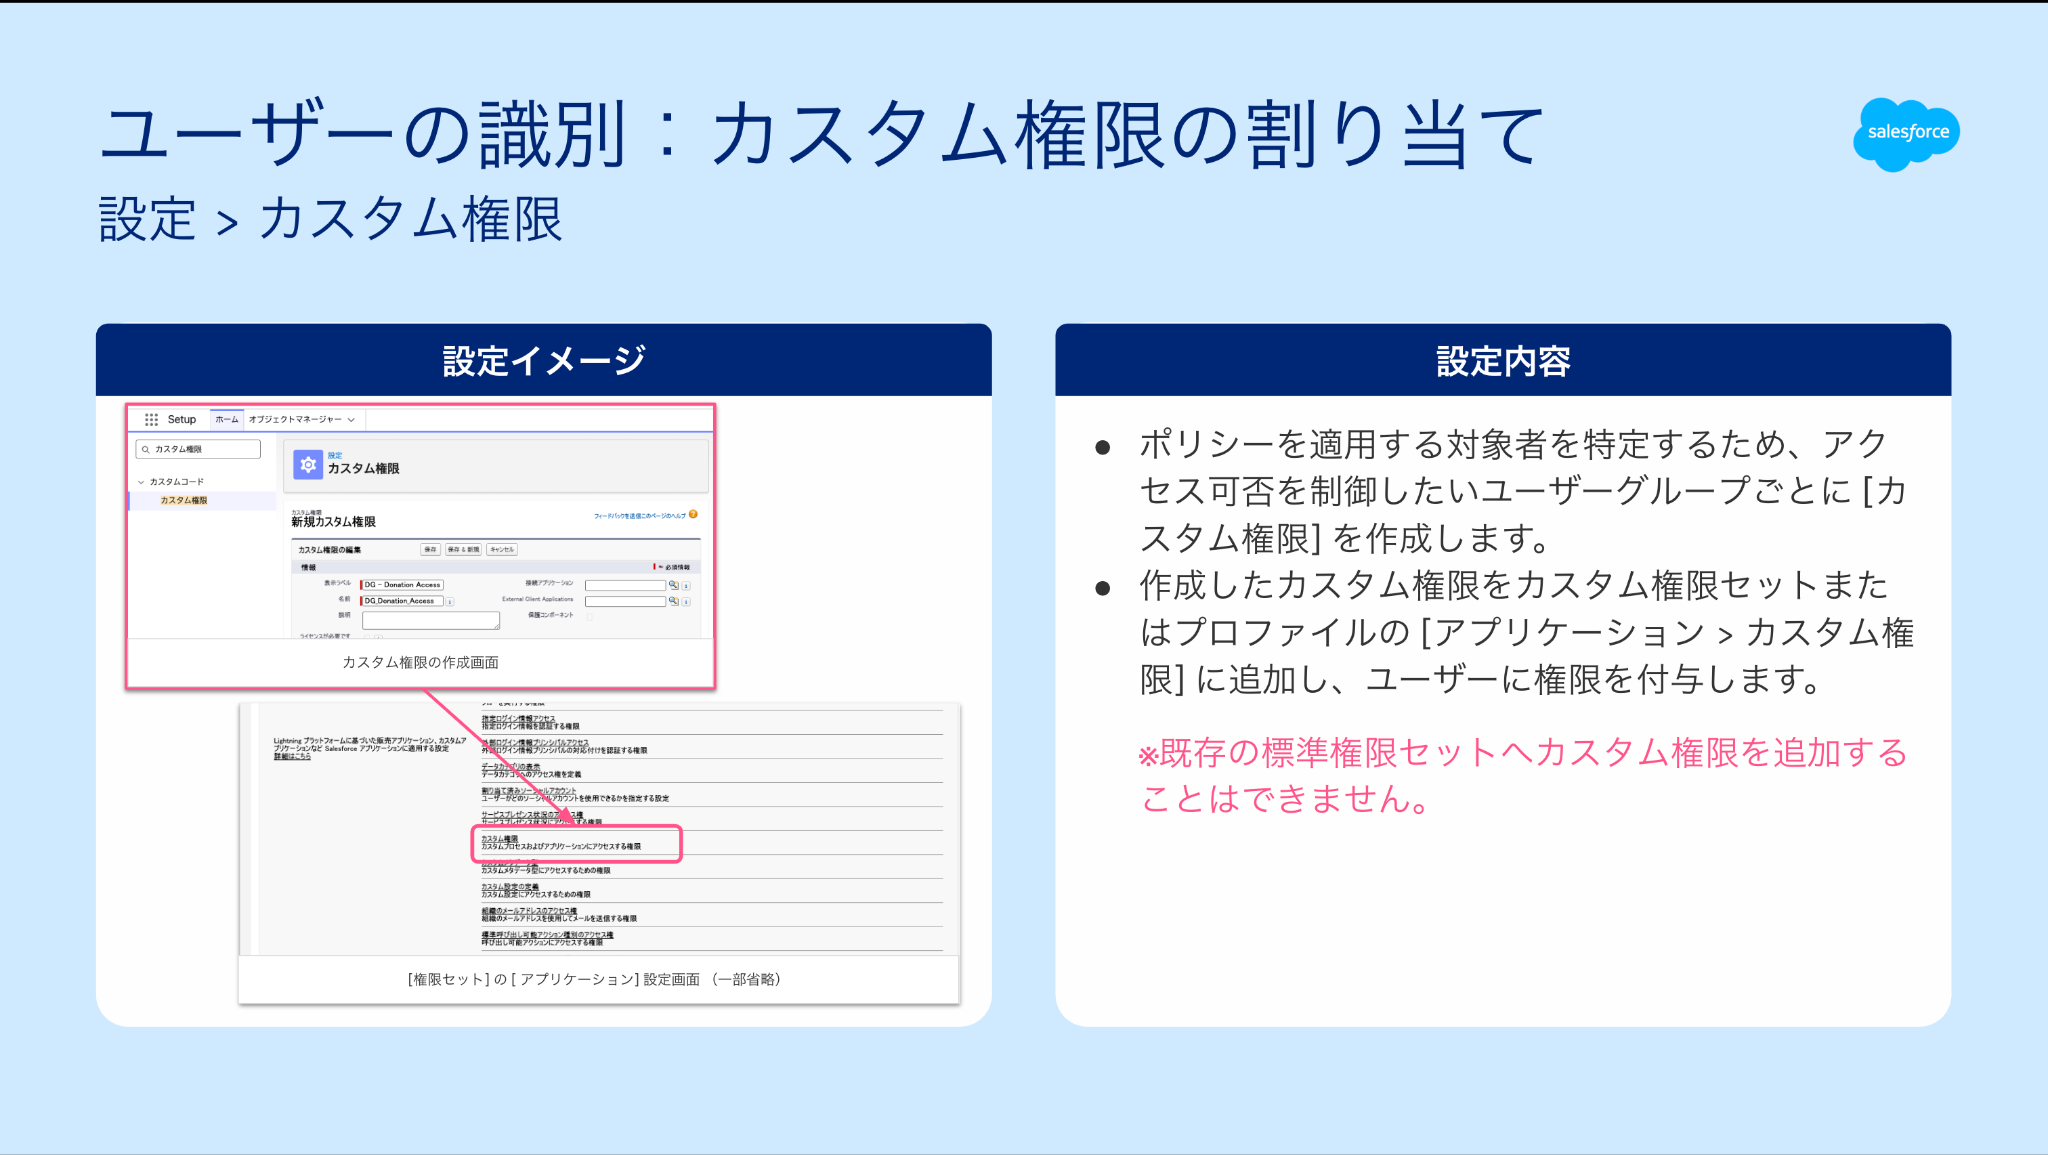
Task: Click the キャンセル button
Action: (x=502, y=550)
